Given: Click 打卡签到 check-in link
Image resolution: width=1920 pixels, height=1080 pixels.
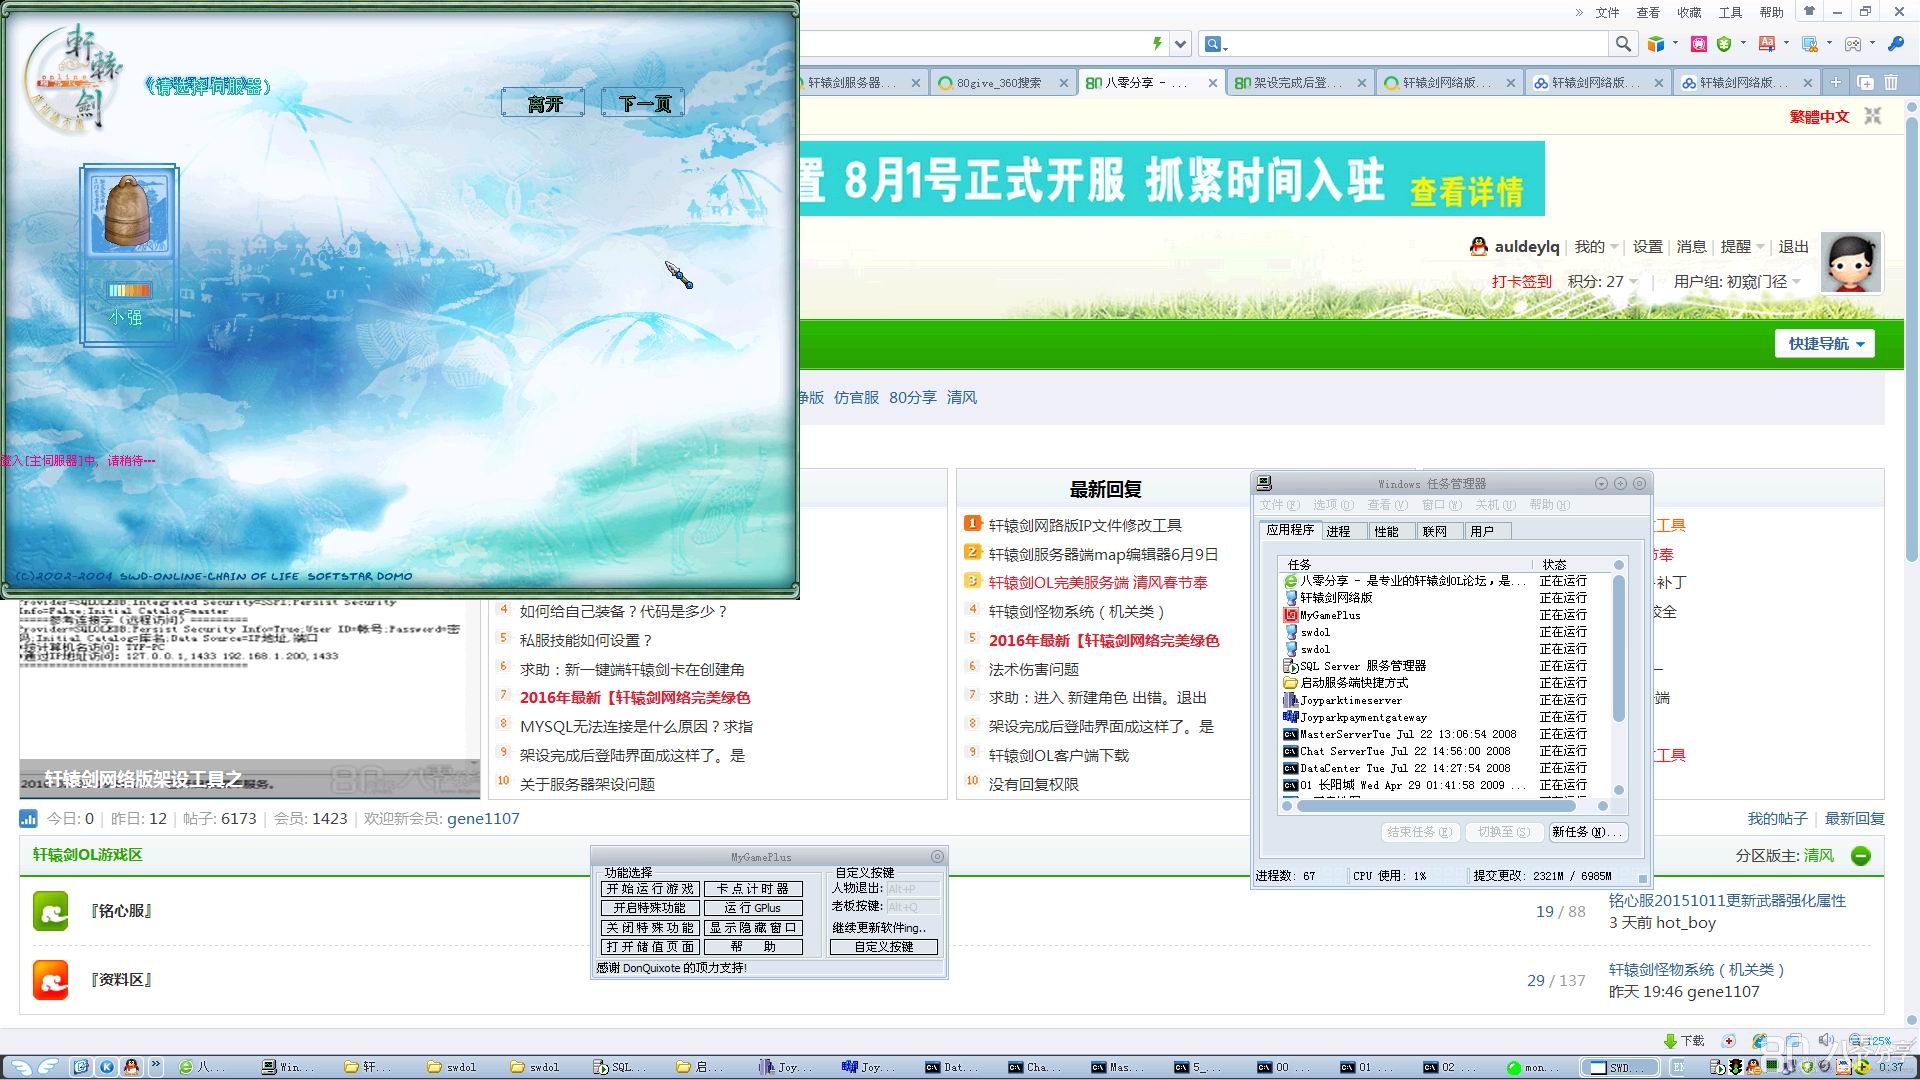Looking at the screenshot, I should (x=1521, y=281).
